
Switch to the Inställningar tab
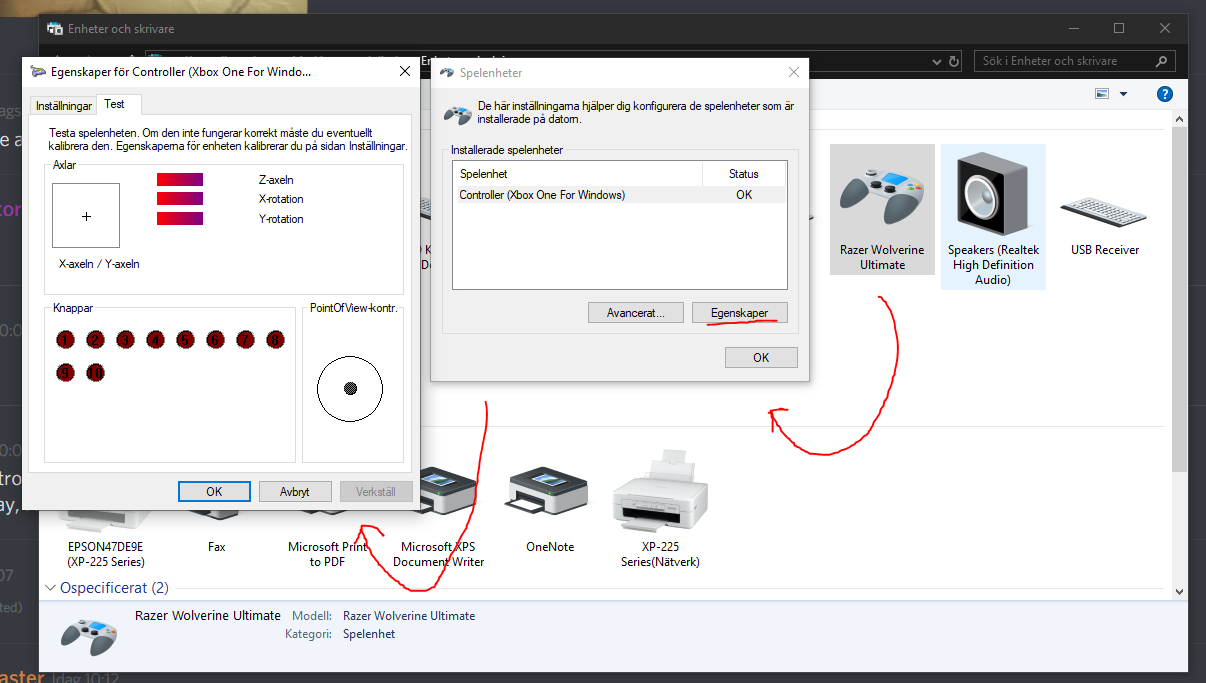click(63, 105)
